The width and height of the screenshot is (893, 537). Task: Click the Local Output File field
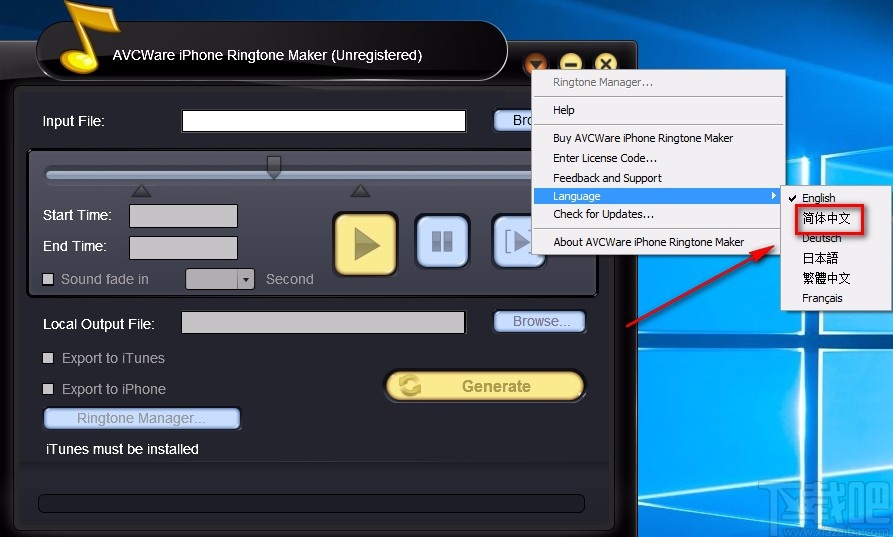click(323, 322)
